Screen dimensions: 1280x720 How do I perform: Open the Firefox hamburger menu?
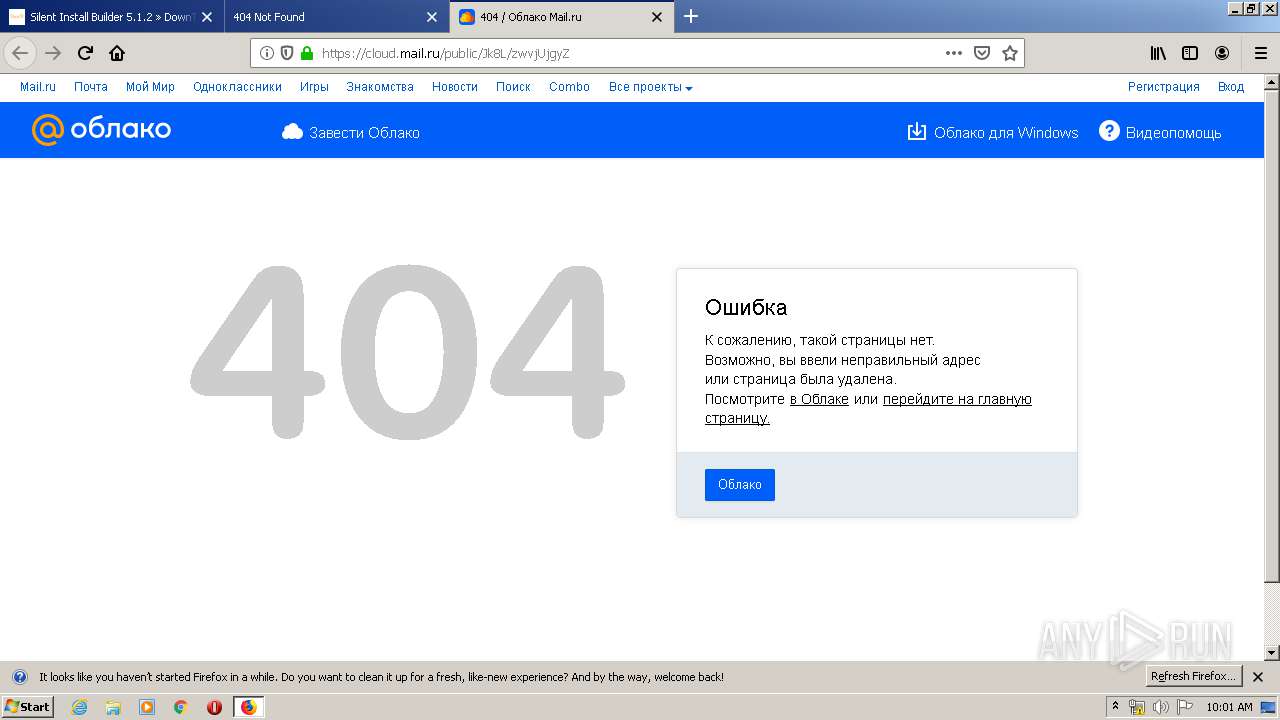1260,53
